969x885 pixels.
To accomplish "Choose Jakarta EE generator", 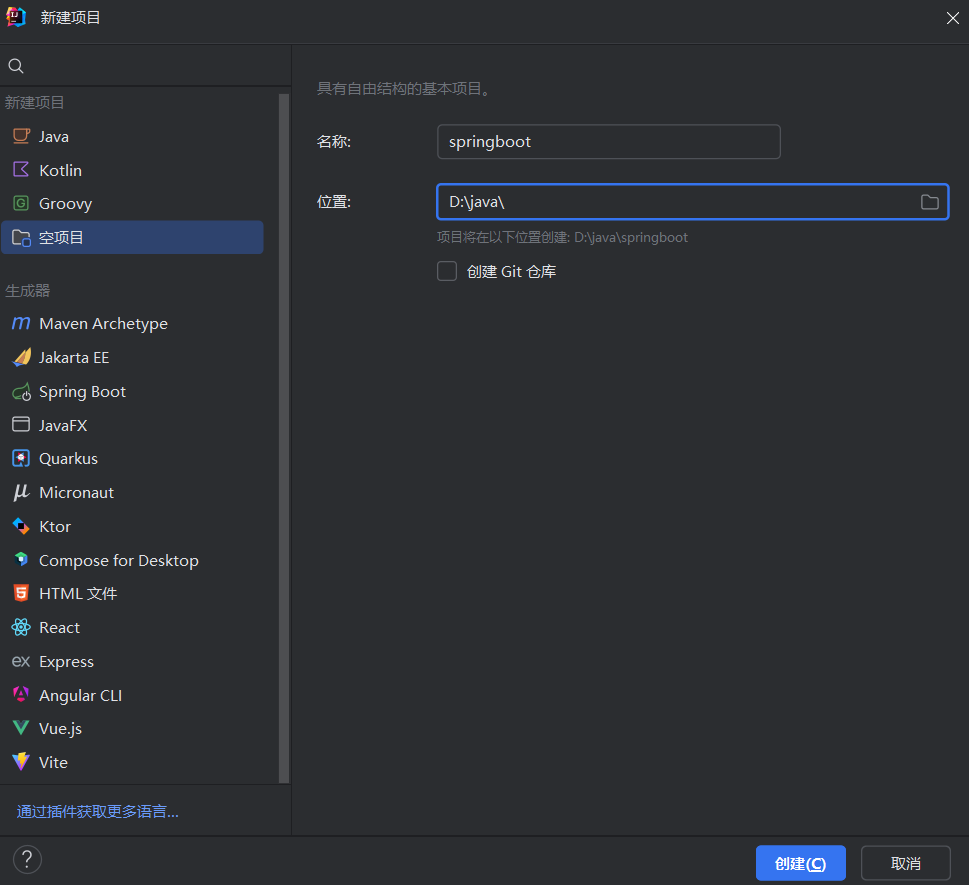I will tap(132, 357).
